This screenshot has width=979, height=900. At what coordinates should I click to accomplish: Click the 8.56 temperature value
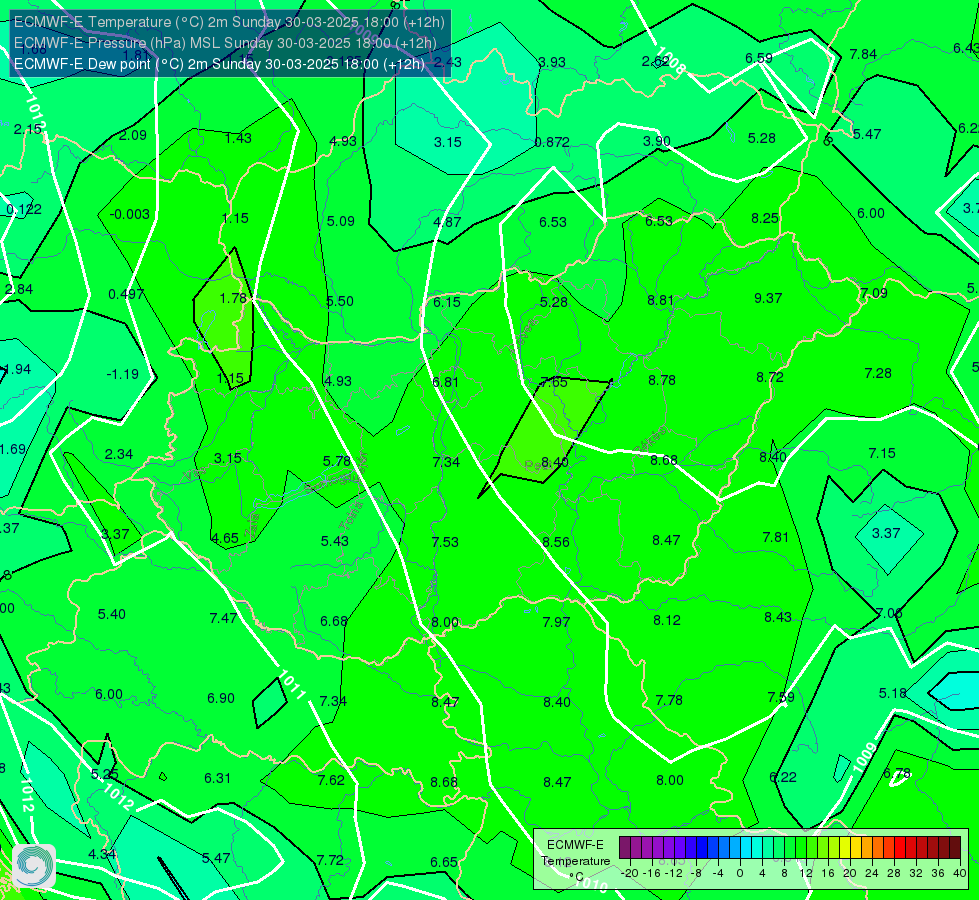pos(556,541)
